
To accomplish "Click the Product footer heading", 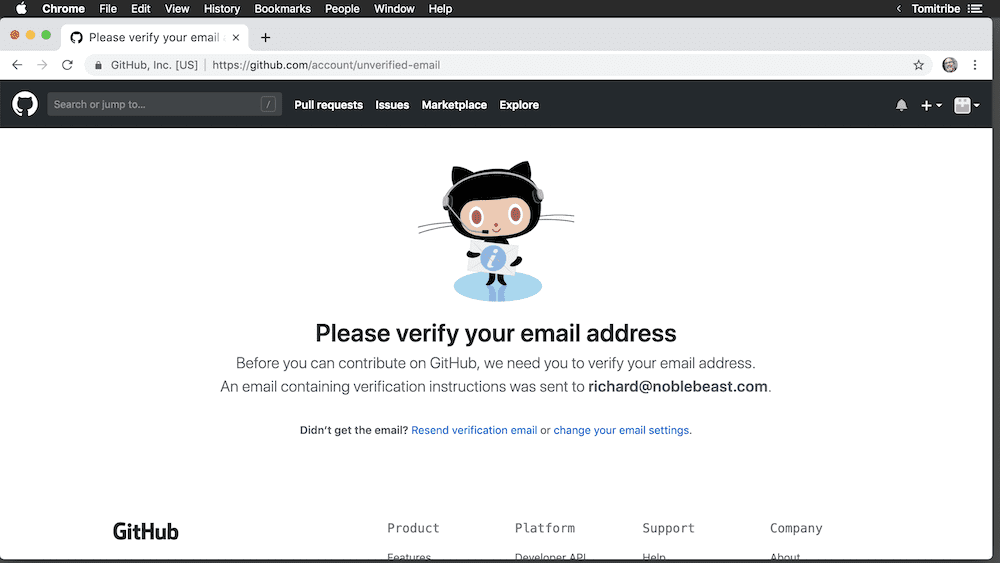I will 413,528.
